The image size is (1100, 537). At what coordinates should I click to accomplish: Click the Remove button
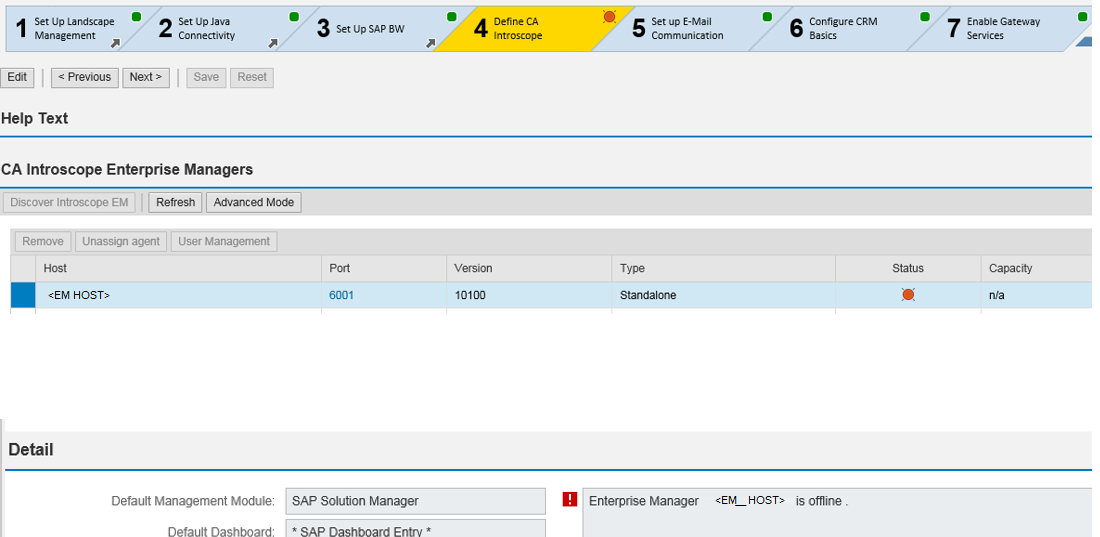43,241
